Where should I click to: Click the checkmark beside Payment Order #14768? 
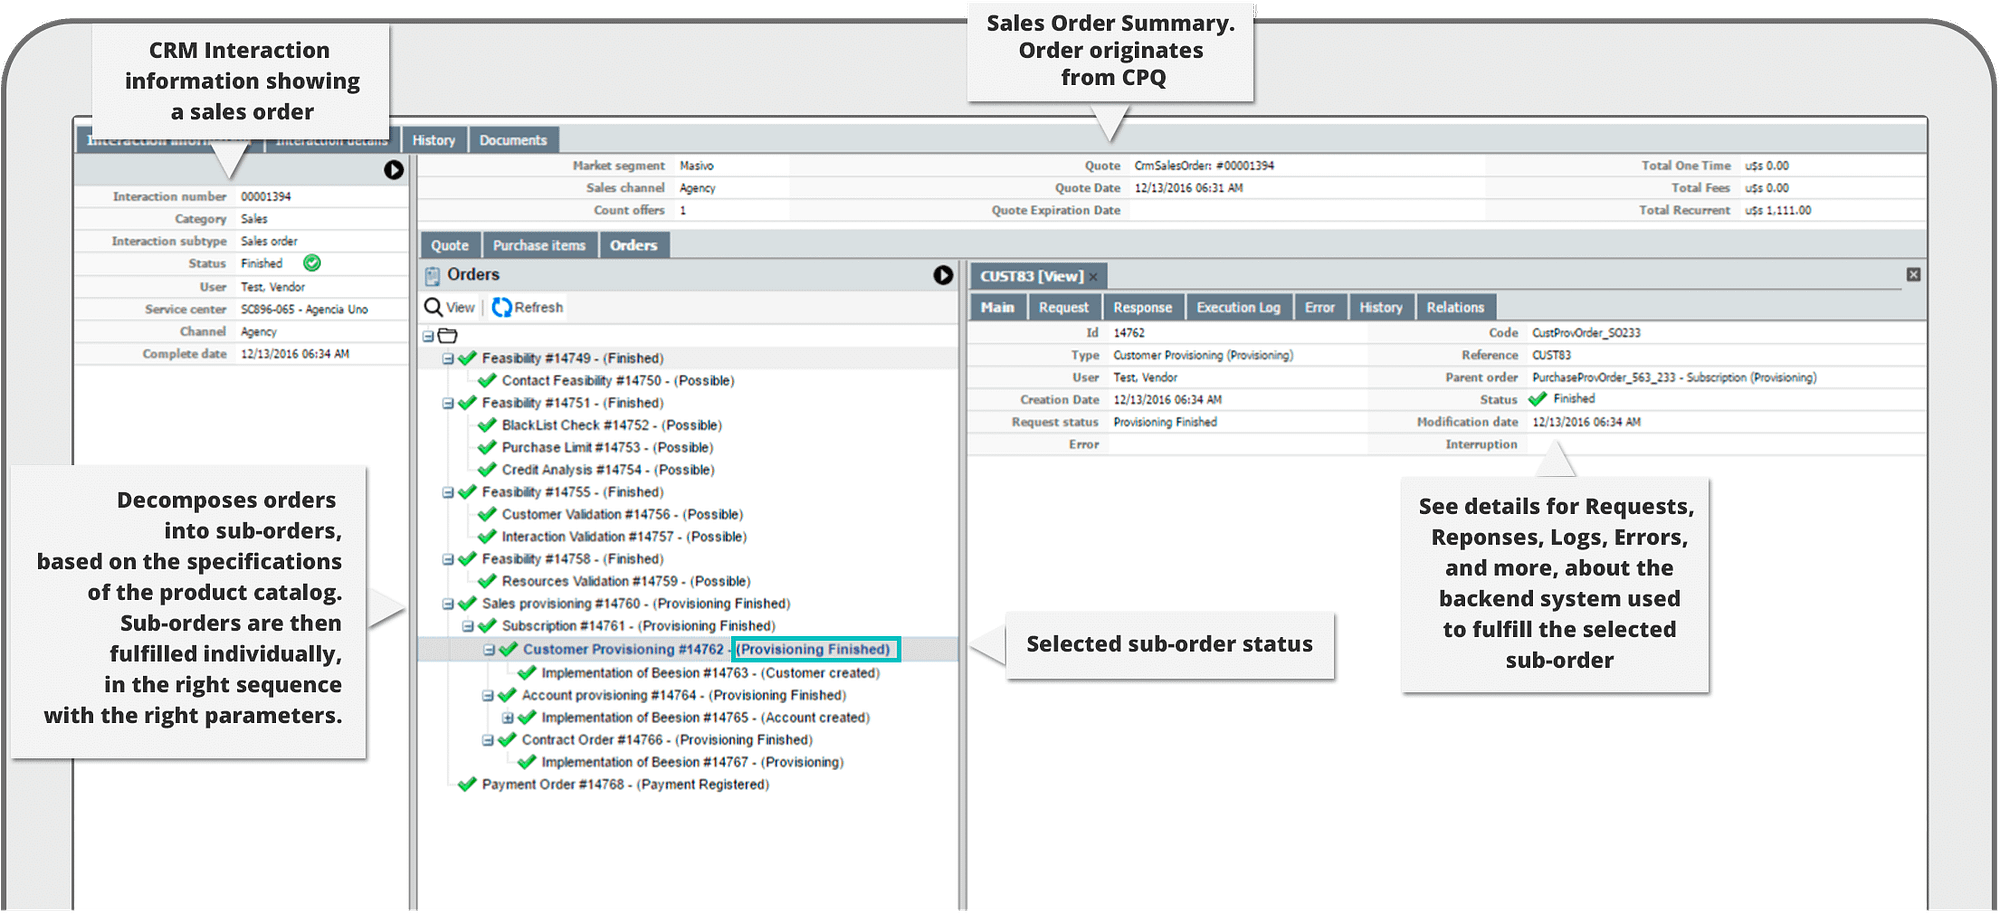[467, 784]
